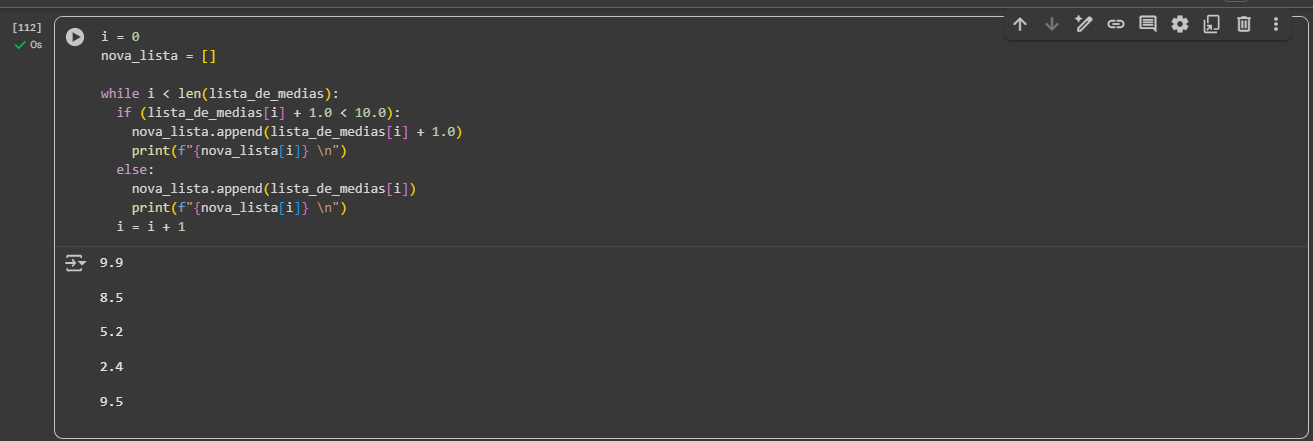The width and height of the screenshot is (1313, 441).
Task: Click the 9.9 output value
Action: pyautogui.click(x=111, y=263)
